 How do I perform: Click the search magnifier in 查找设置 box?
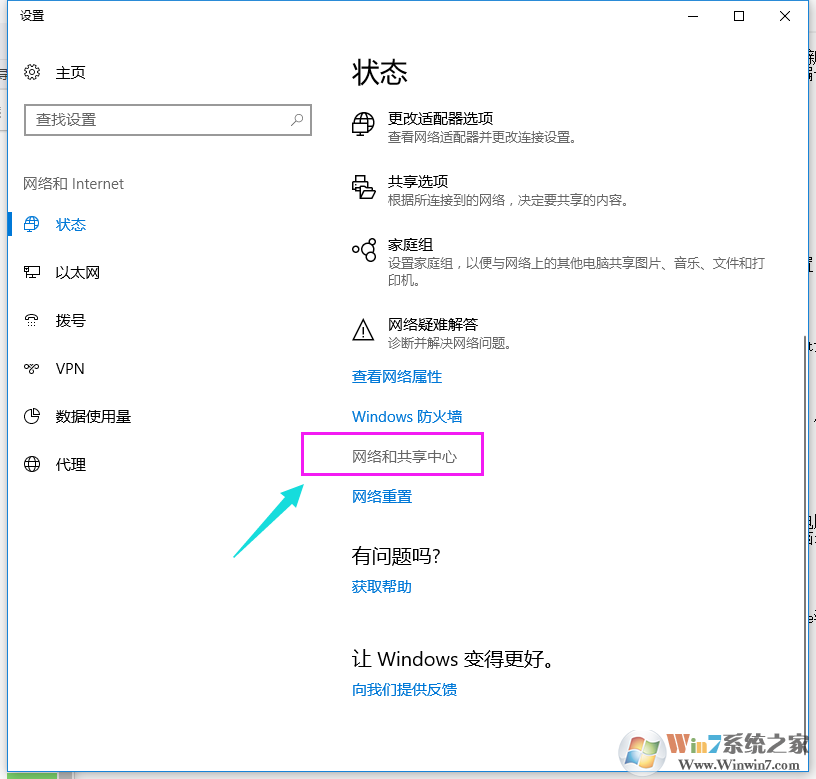click(x=297, y=119)
